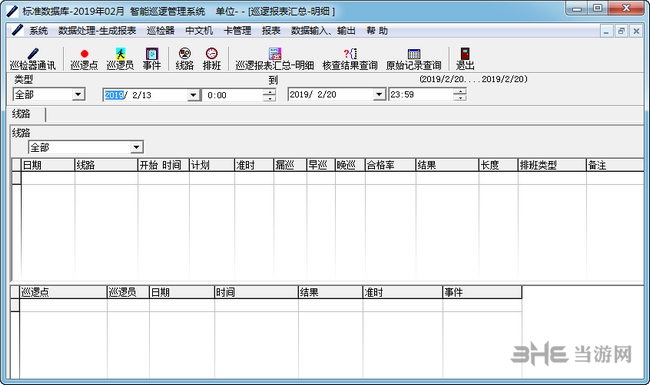Click the 线路 column header

[106, 165]
